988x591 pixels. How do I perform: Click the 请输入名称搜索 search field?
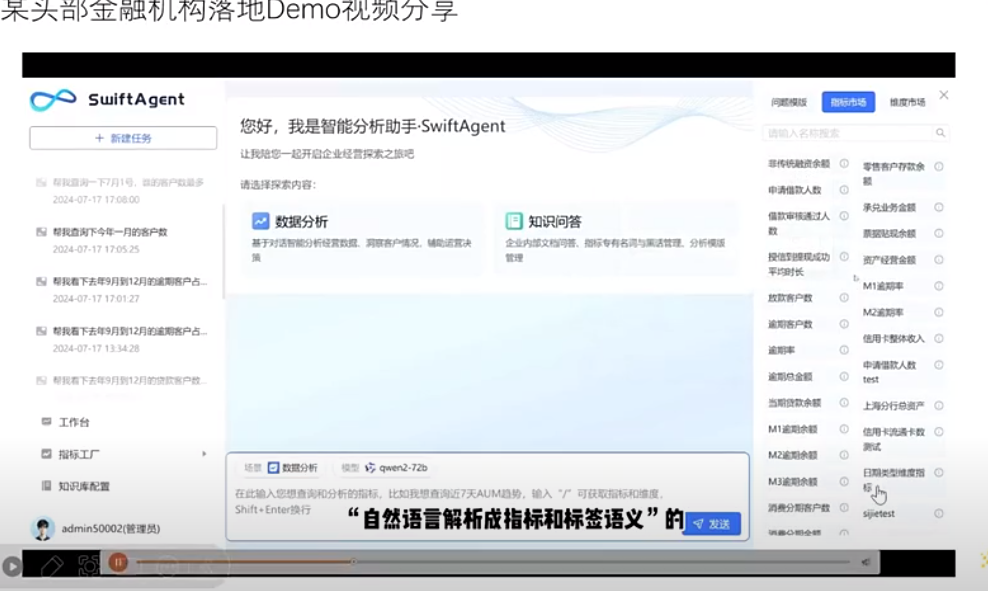(854, 133)
